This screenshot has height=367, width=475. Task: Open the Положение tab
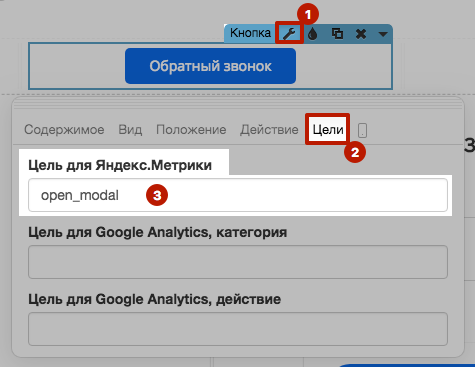(x=191, y=129)
